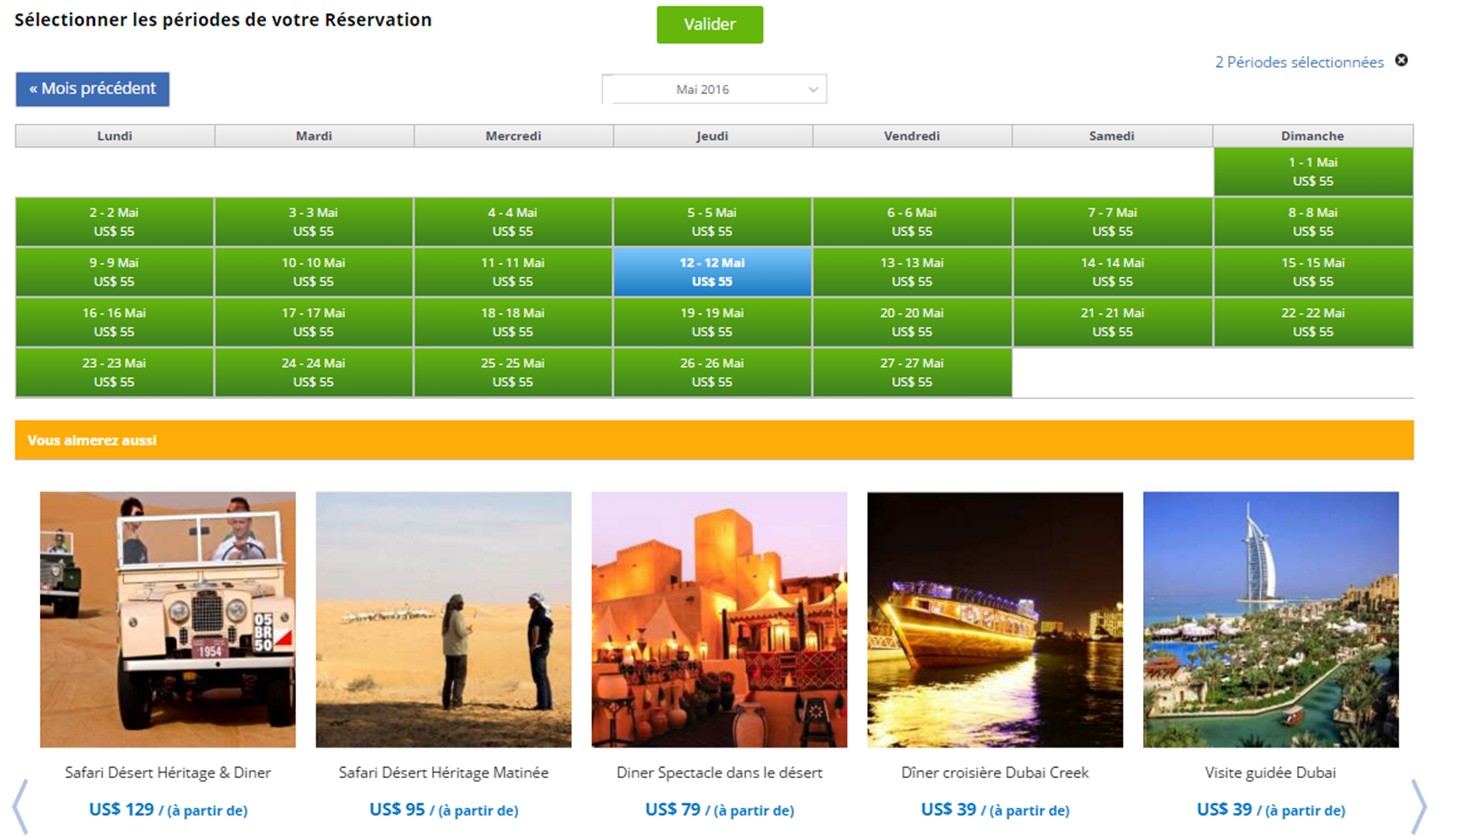The height and width of the screenshot is (837, 1471).
Task: Go to the Mois précédent
Action: coord(92,89)
